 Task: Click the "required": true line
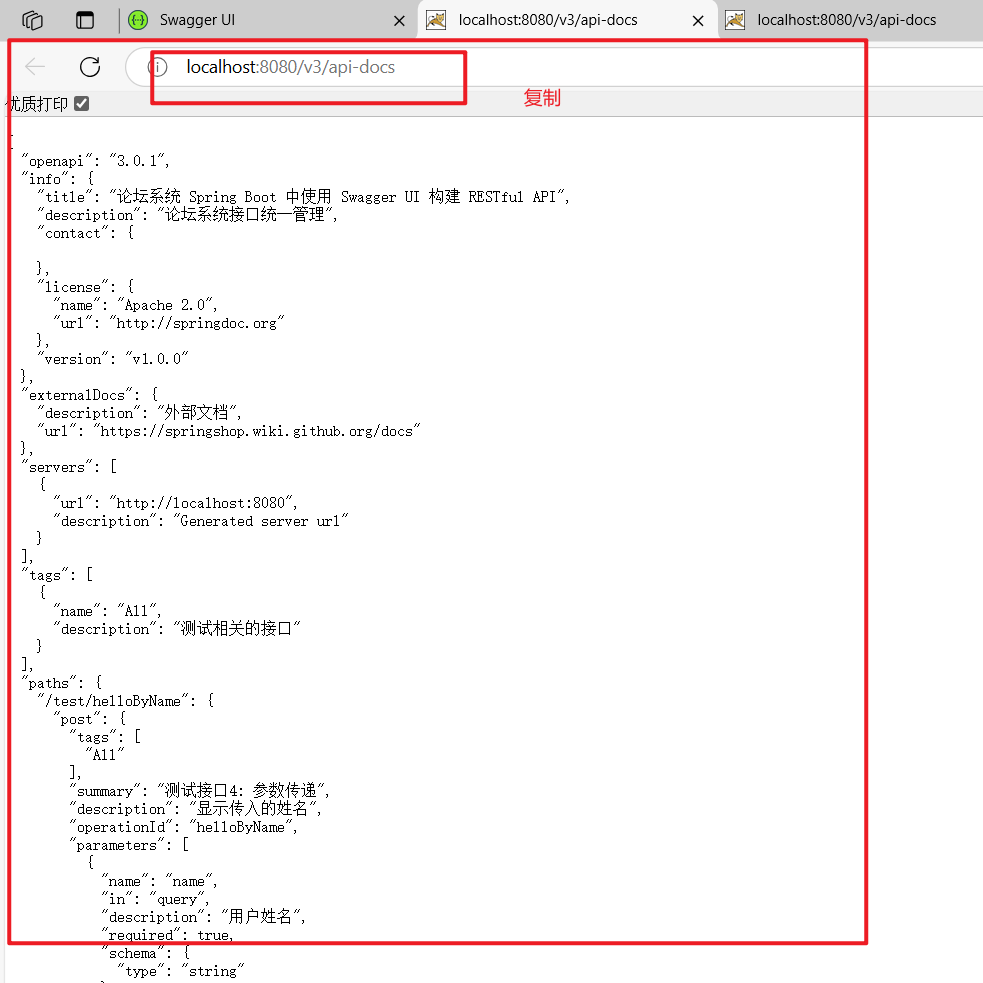click(167, 935)
